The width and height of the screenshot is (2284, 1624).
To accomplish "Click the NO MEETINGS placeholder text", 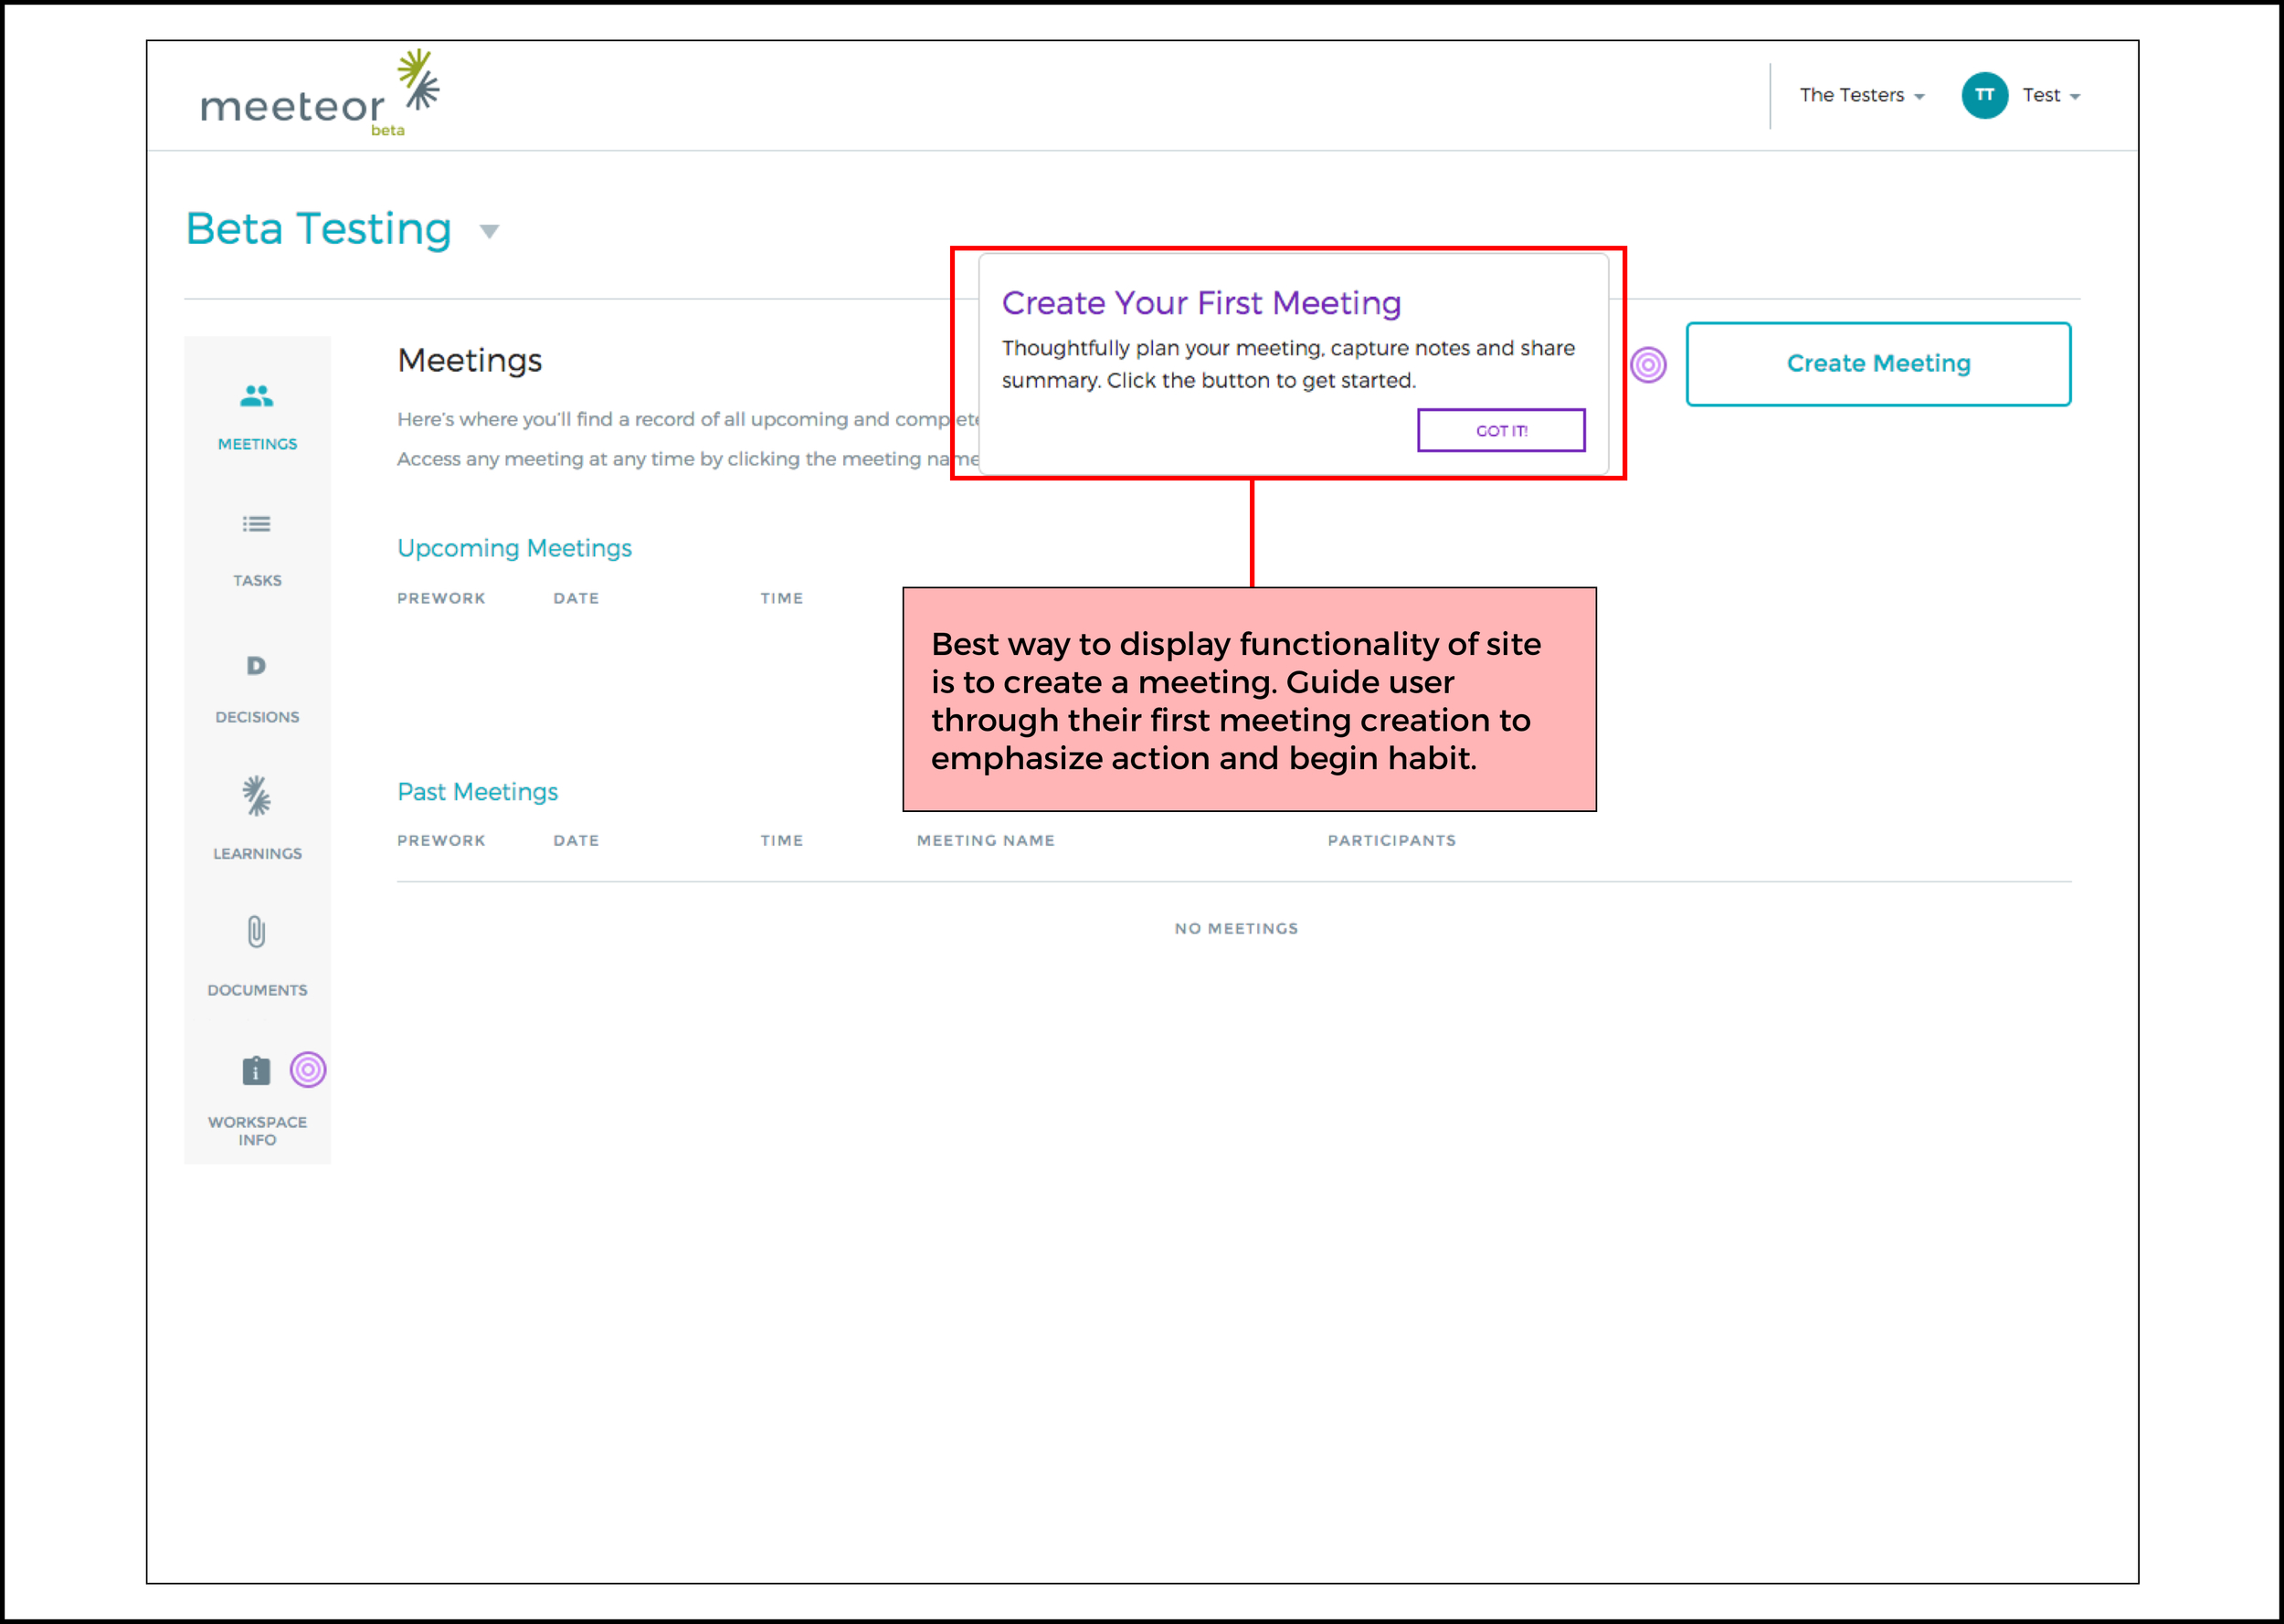I will [1236, 929].
